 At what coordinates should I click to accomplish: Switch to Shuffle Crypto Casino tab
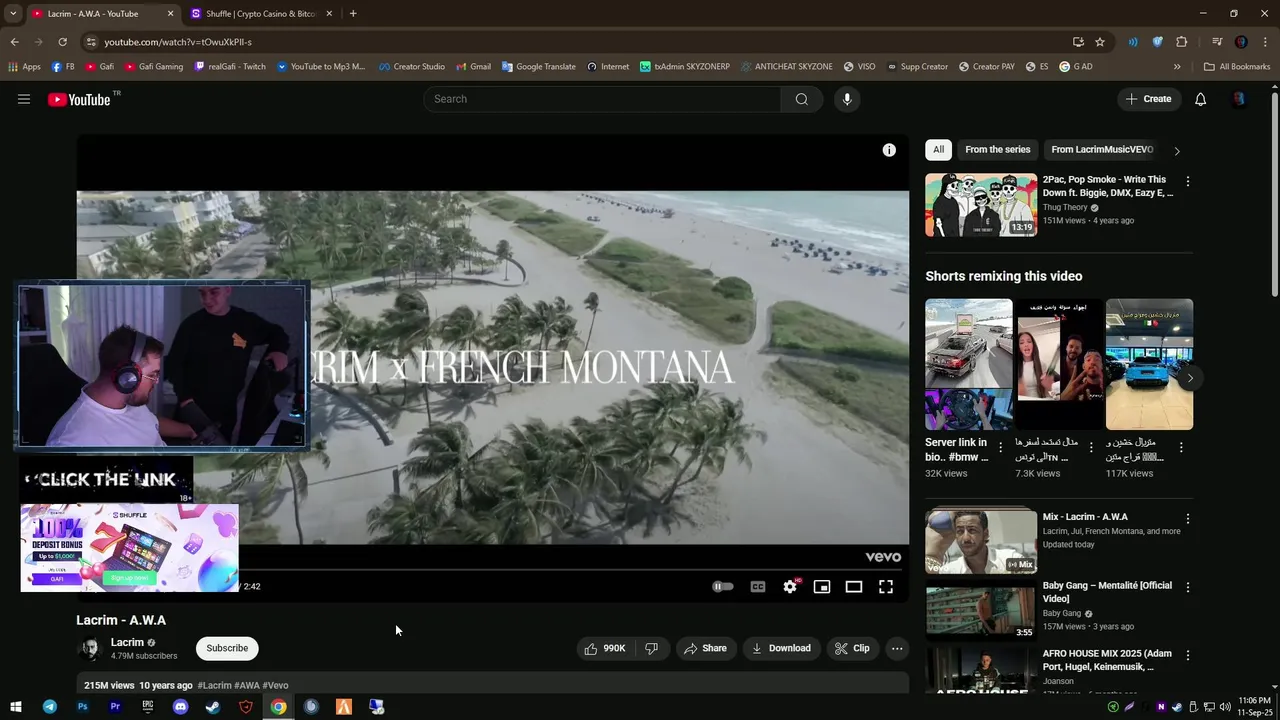(262, 14)
